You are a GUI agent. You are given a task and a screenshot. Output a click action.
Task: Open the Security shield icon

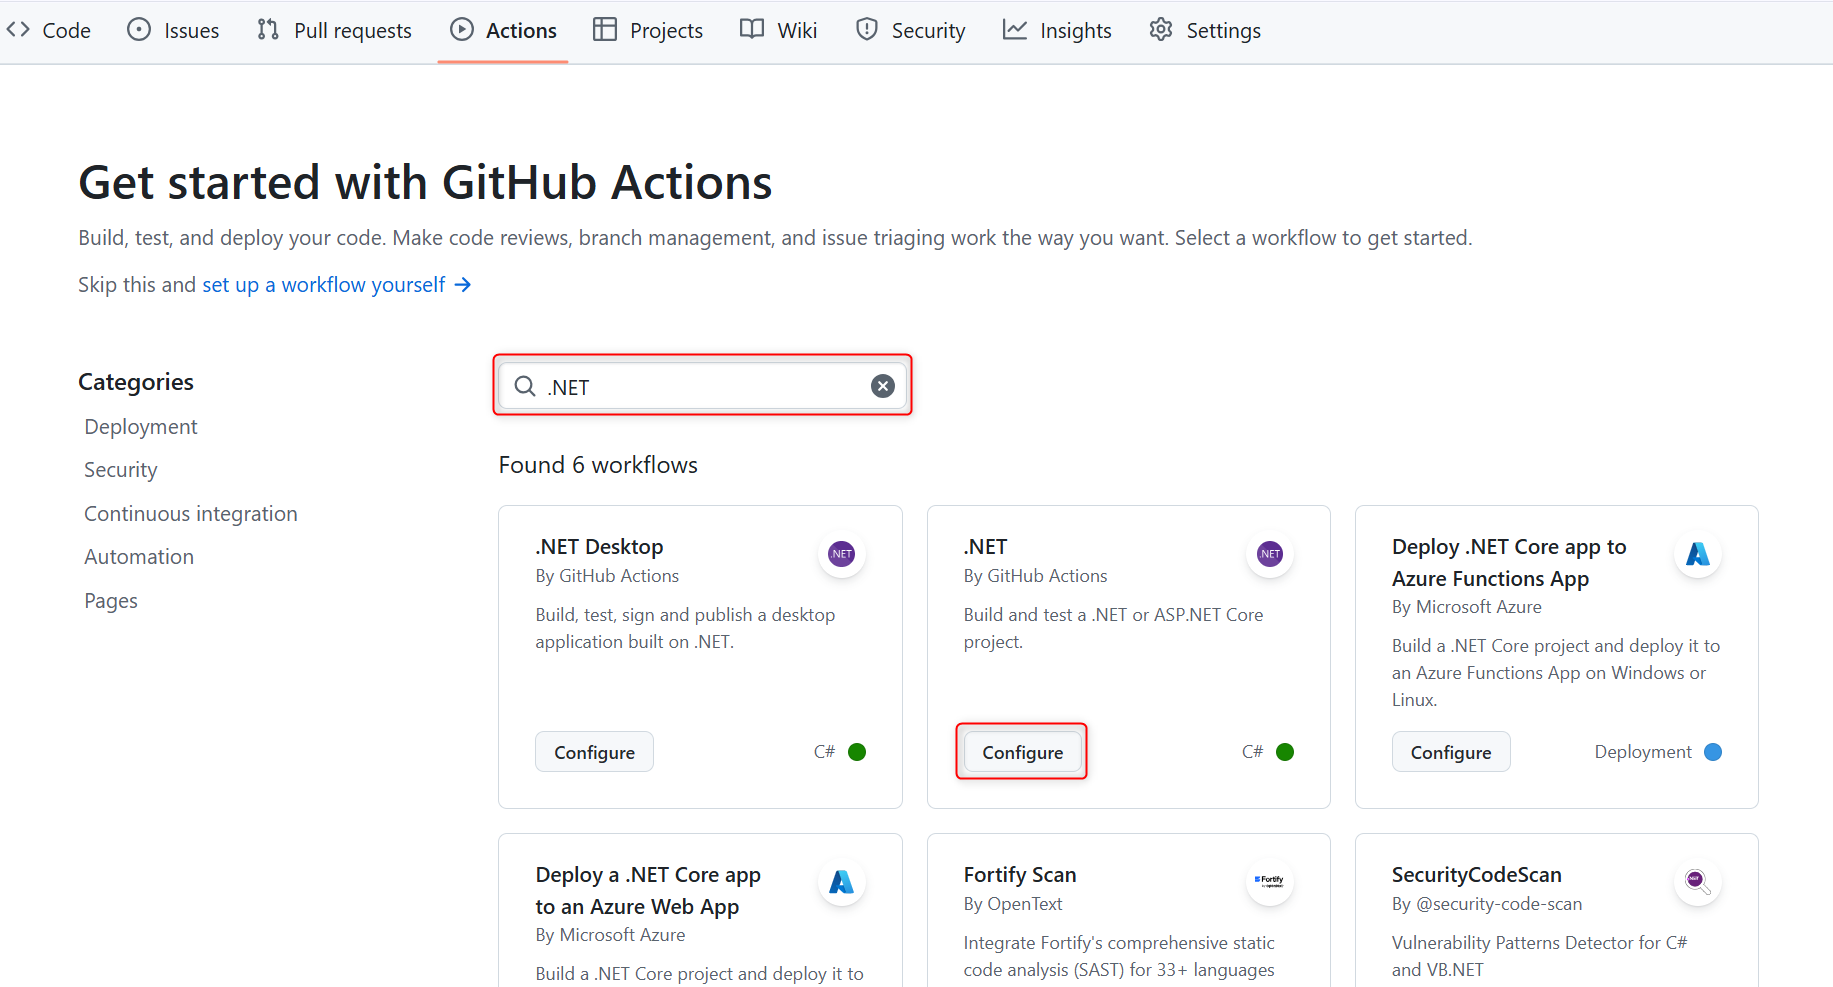point(866,30)
